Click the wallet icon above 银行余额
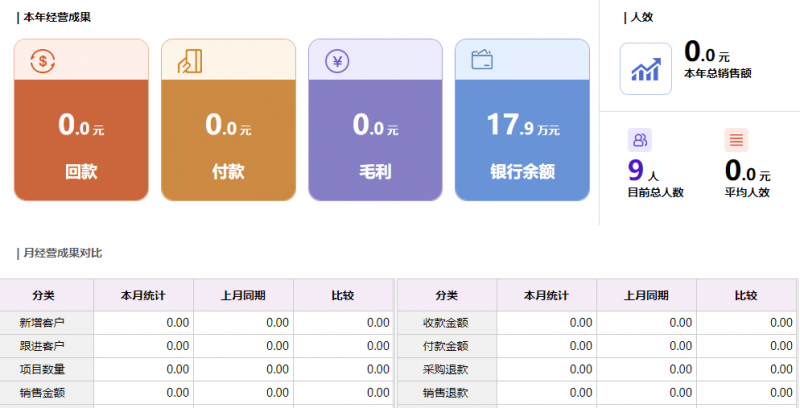This screenshot has height=408, width=800. (482, 60)
